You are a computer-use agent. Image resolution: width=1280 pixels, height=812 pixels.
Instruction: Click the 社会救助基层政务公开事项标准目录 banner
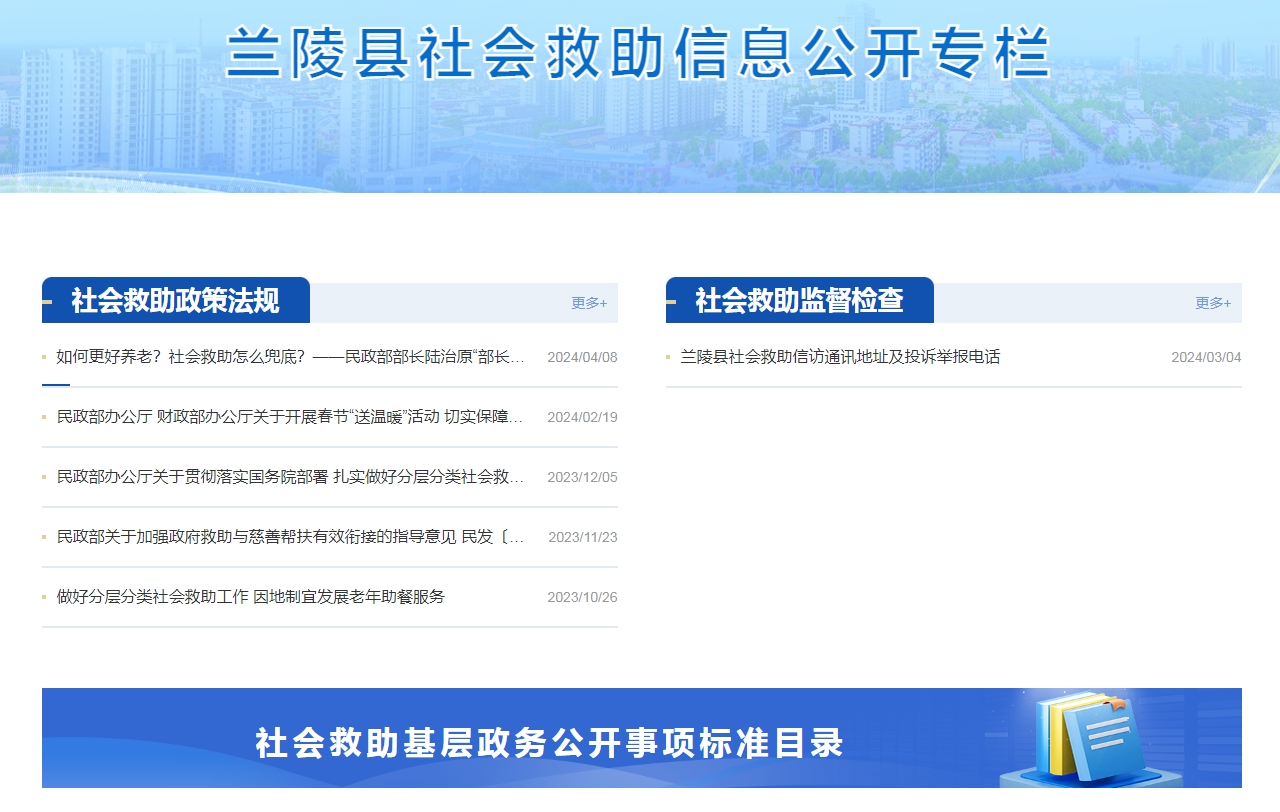click(x=642, y=738)
